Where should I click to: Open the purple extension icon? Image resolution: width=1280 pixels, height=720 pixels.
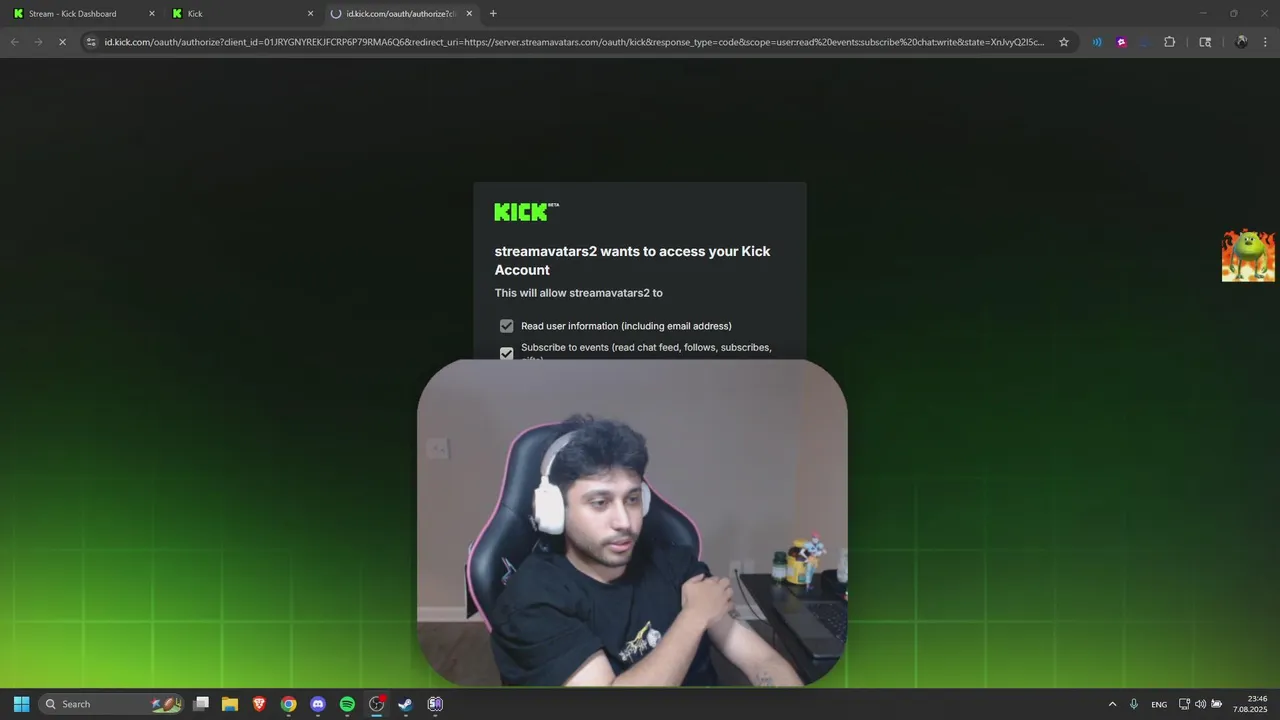1121,42
